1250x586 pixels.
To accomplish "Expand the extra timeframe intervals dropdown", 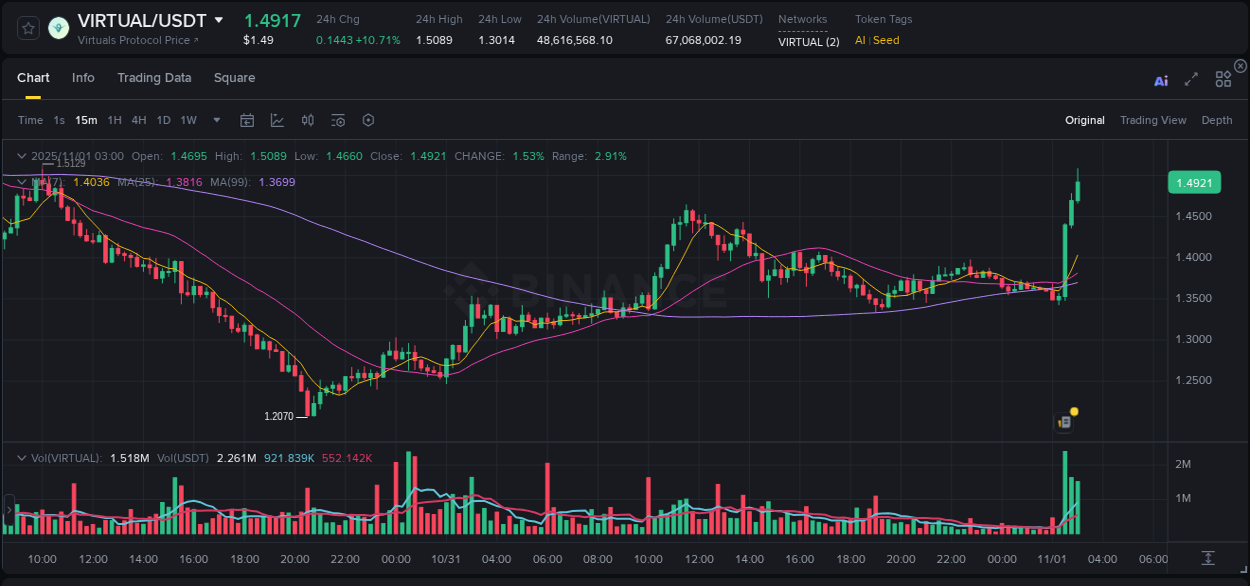I will (x=215, y=120).
